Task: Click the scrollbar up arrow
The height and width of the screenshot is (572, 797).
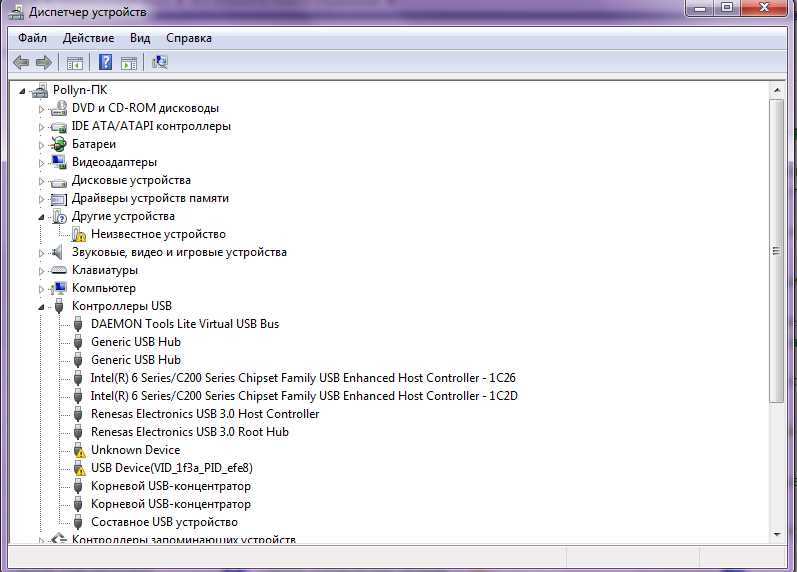Action: coord(777,91)
